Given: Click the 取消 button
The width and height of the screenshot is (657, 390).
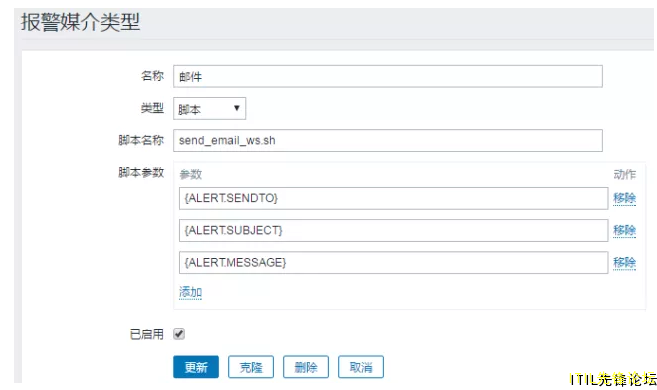Looking at the screenshot, I should pyautogui.click(x=360, y=367).
